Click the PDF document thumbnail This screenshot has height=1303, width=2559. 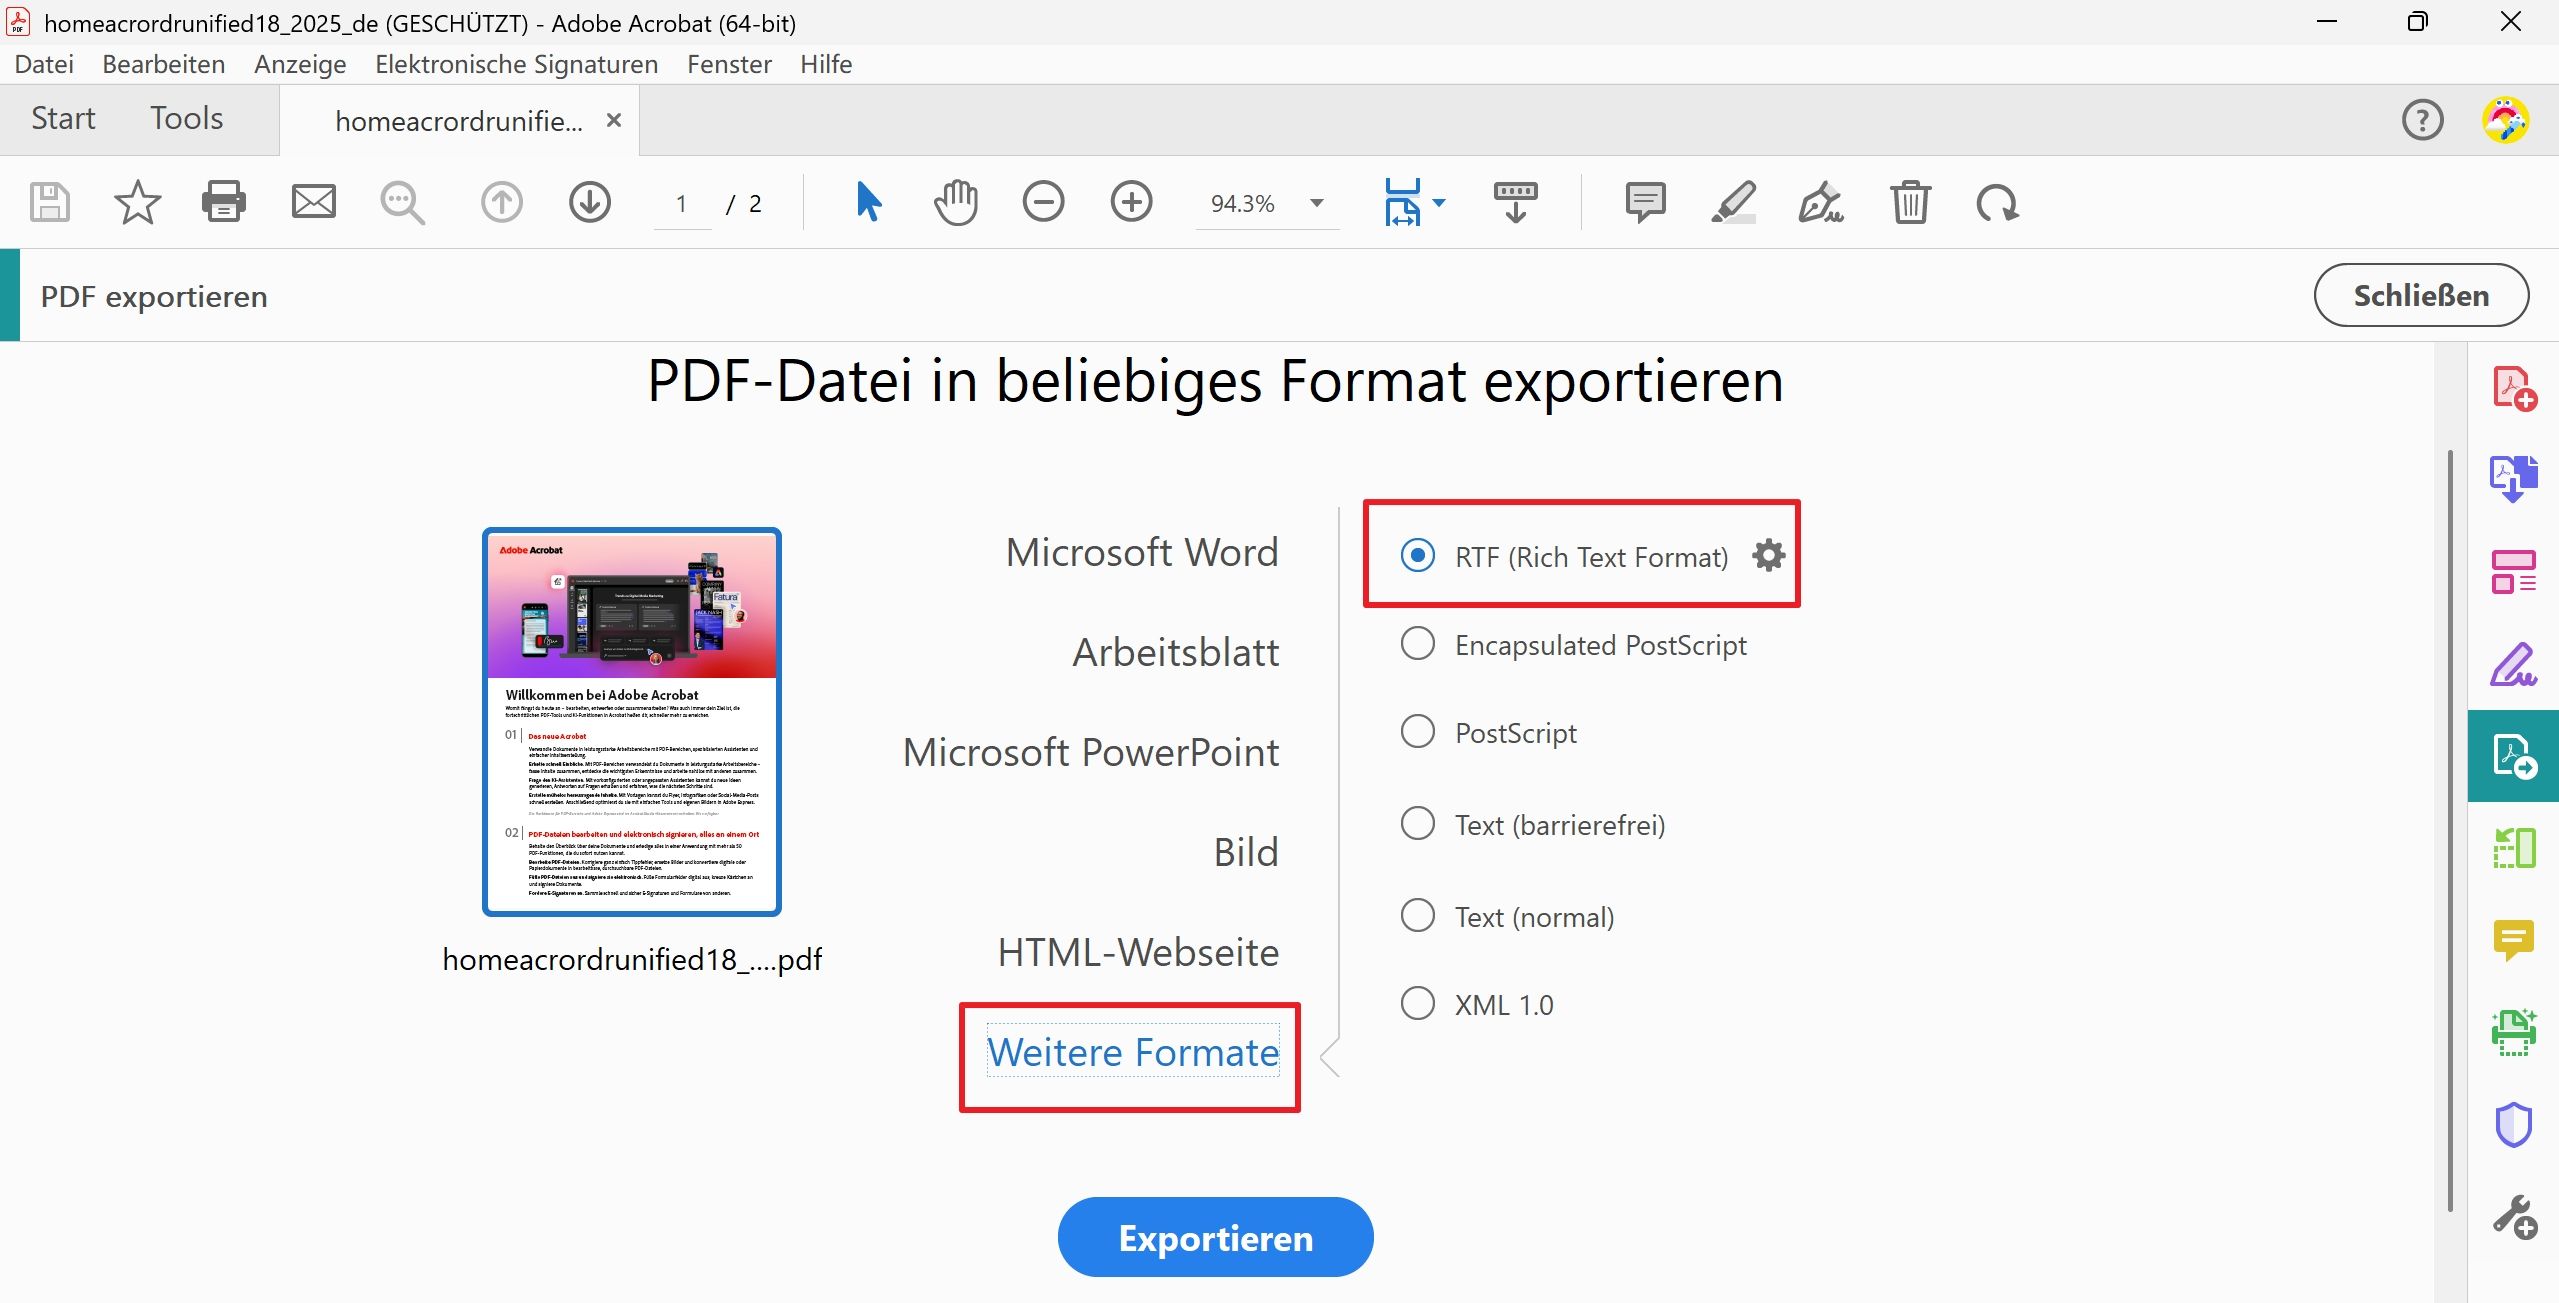click(x=632, y=721)
